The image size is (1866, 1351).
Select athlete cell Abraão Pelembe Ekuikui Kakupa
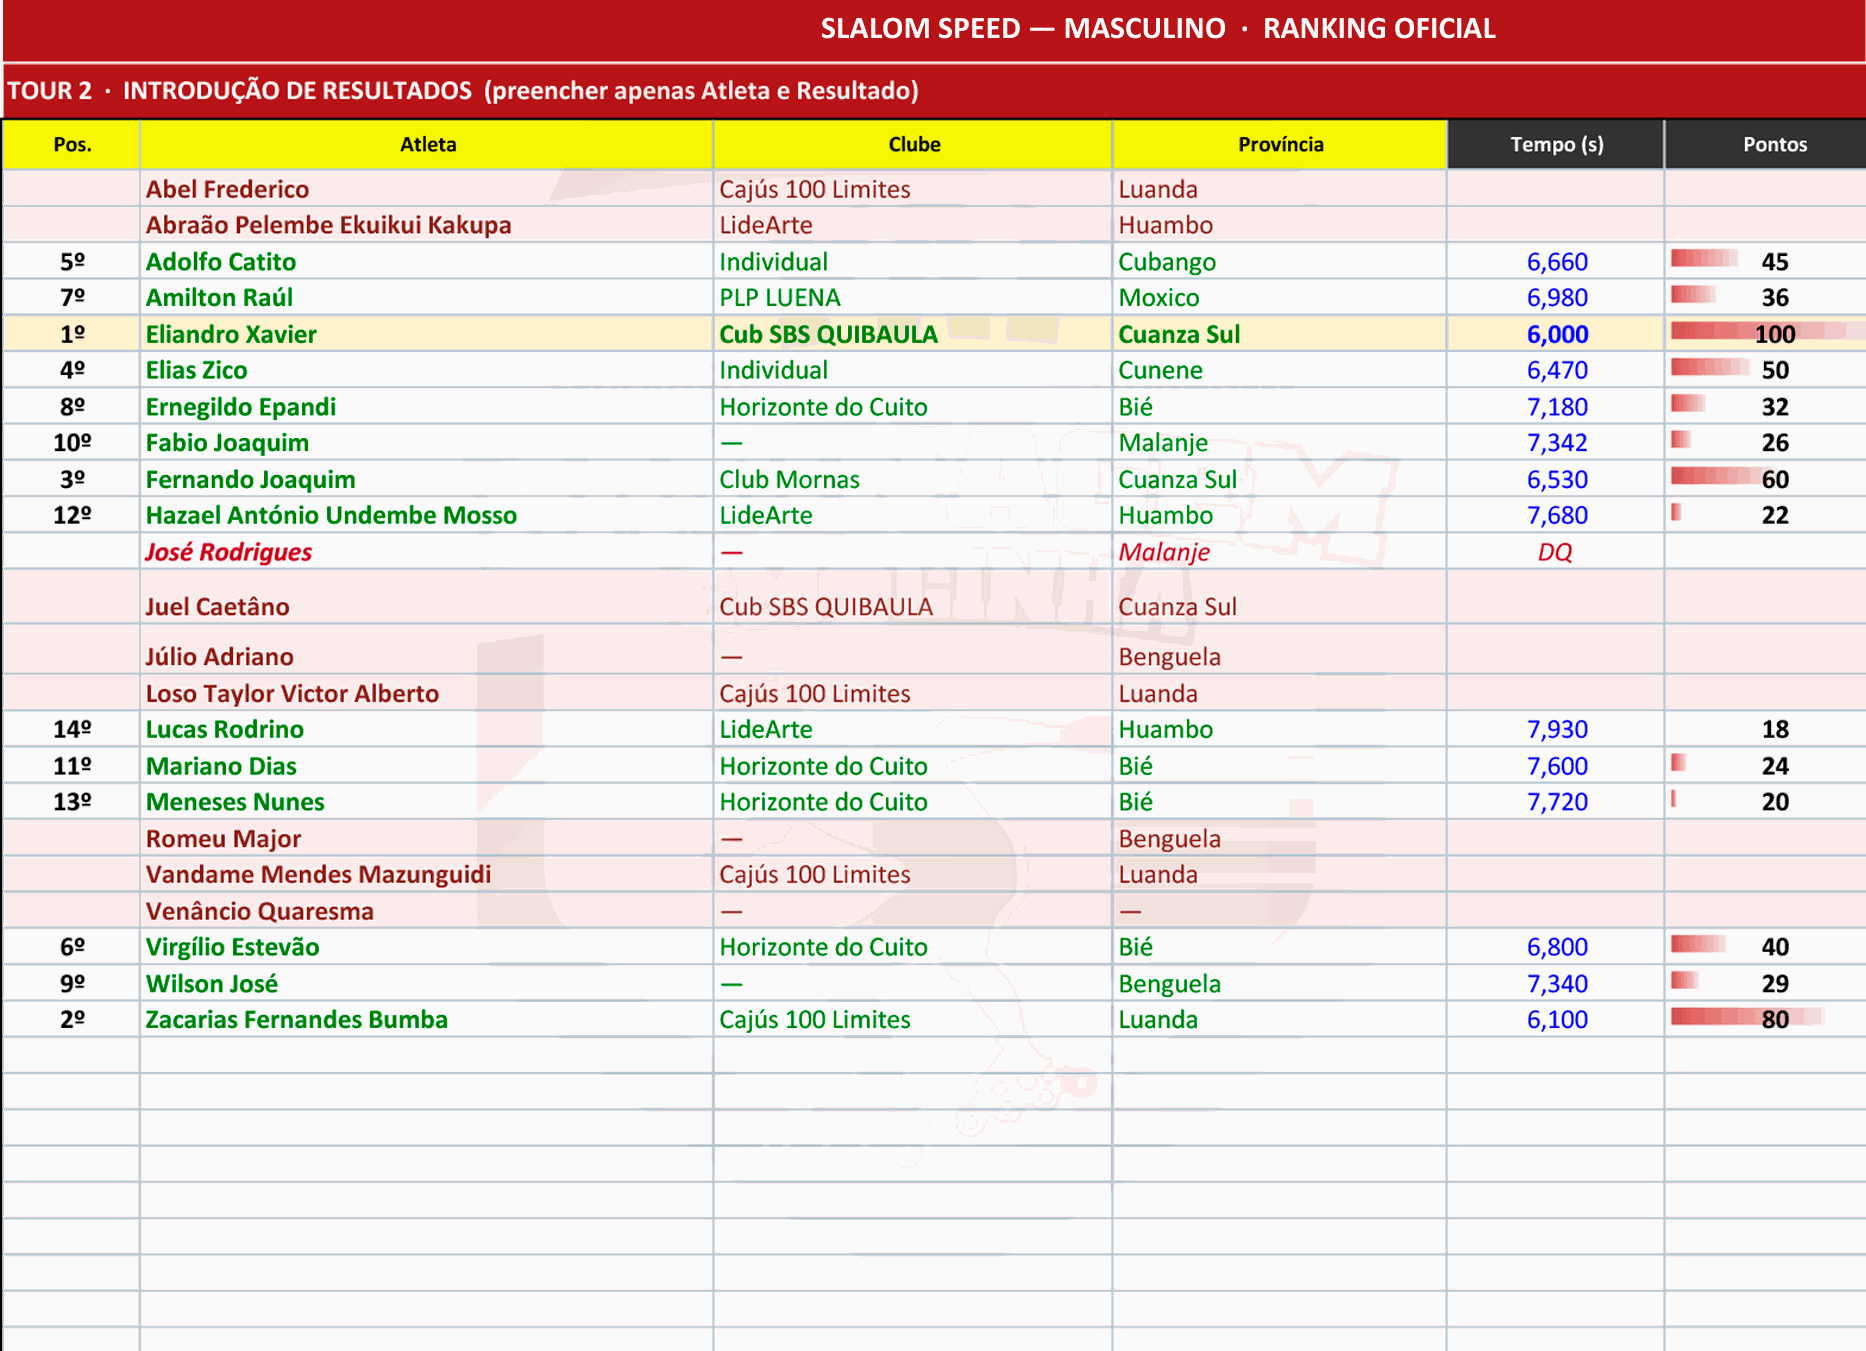coord(427,225)
